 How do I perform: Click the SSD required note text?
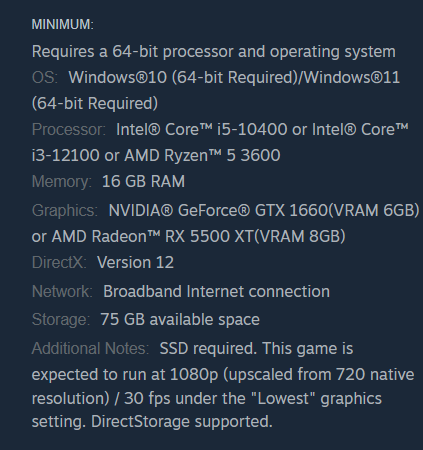(208, 349)
